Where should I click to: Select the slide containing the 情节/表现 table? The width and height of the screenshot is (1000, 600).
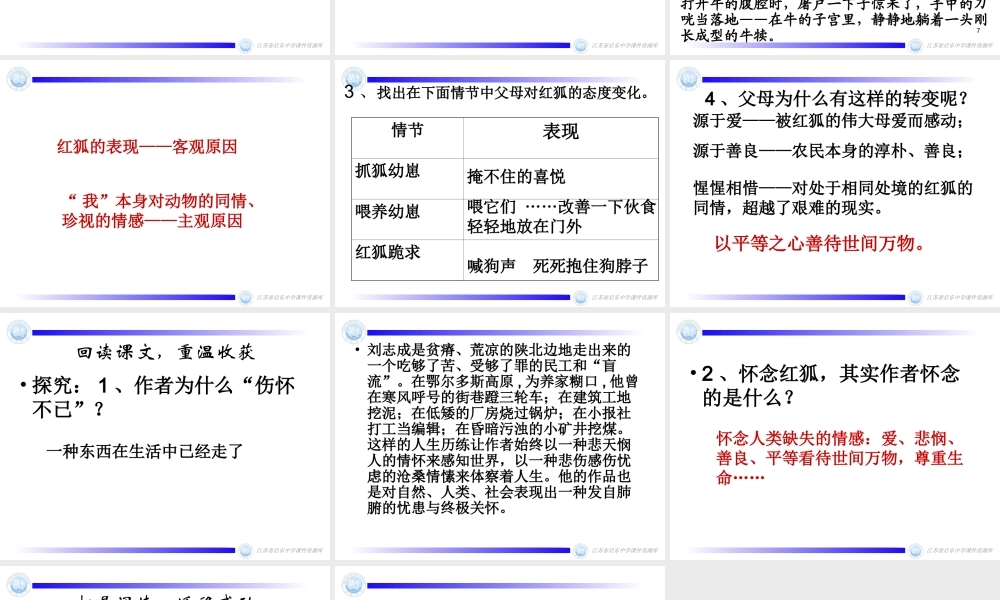tap(500, 183)
